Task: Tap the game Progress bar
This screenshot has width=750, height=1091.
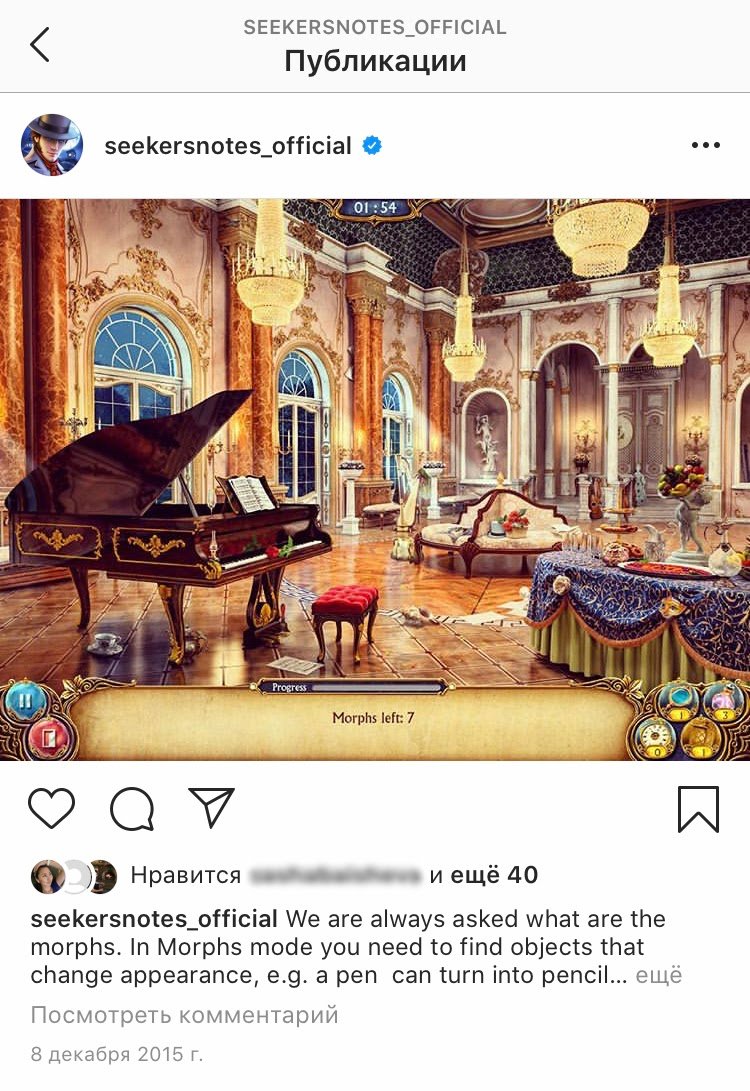Action: coord(350,687)
